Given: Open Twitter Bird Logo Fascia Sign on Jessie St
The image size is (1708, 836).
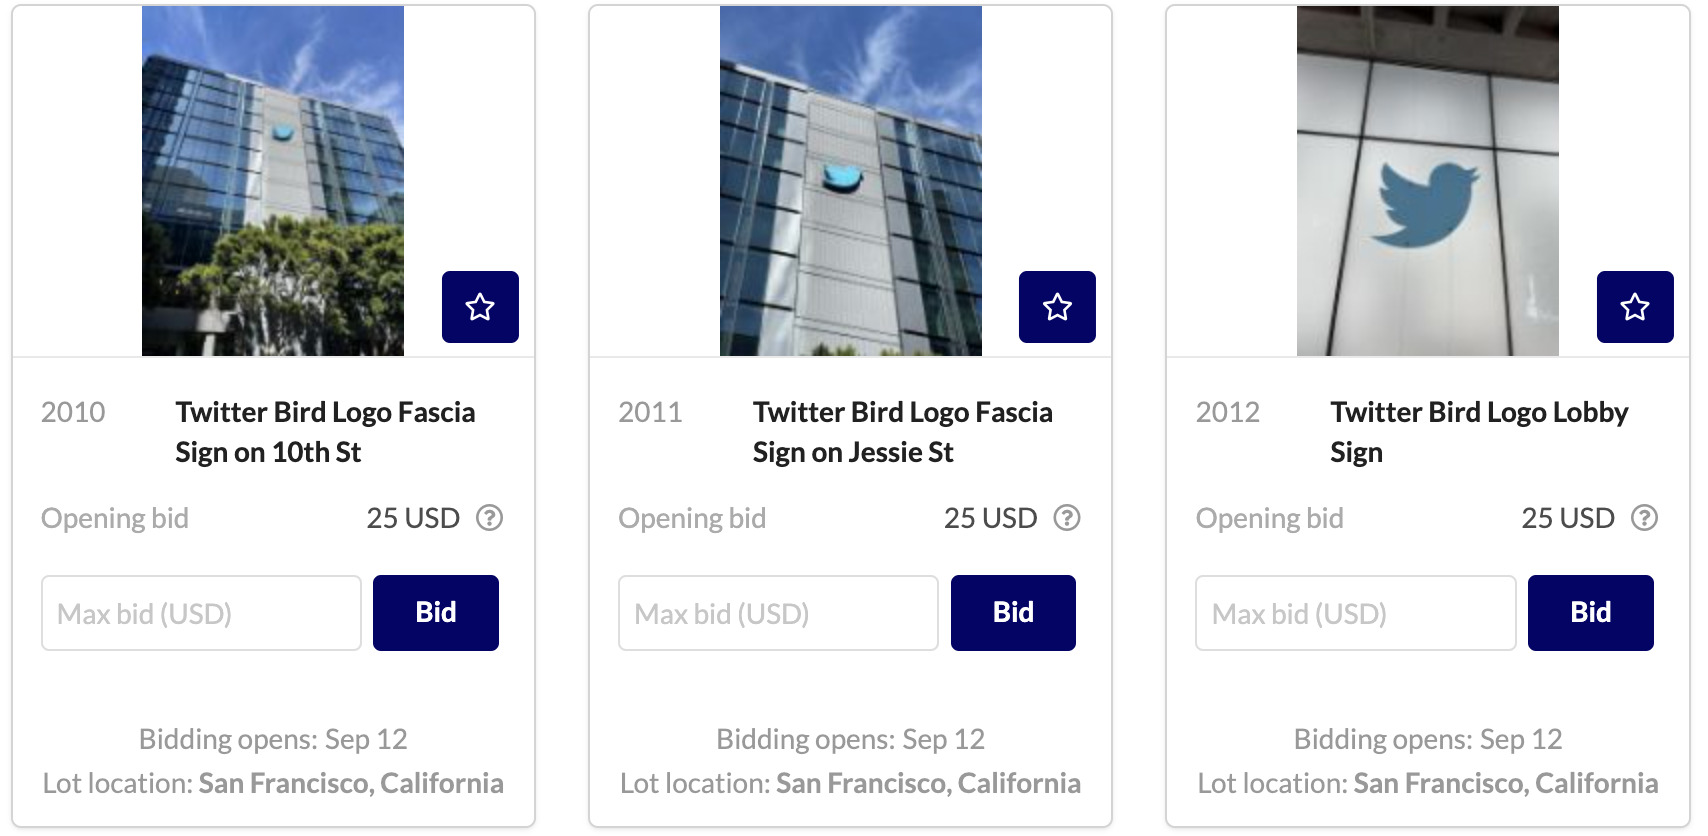Looking at the screenshot, I should [902, 432].
